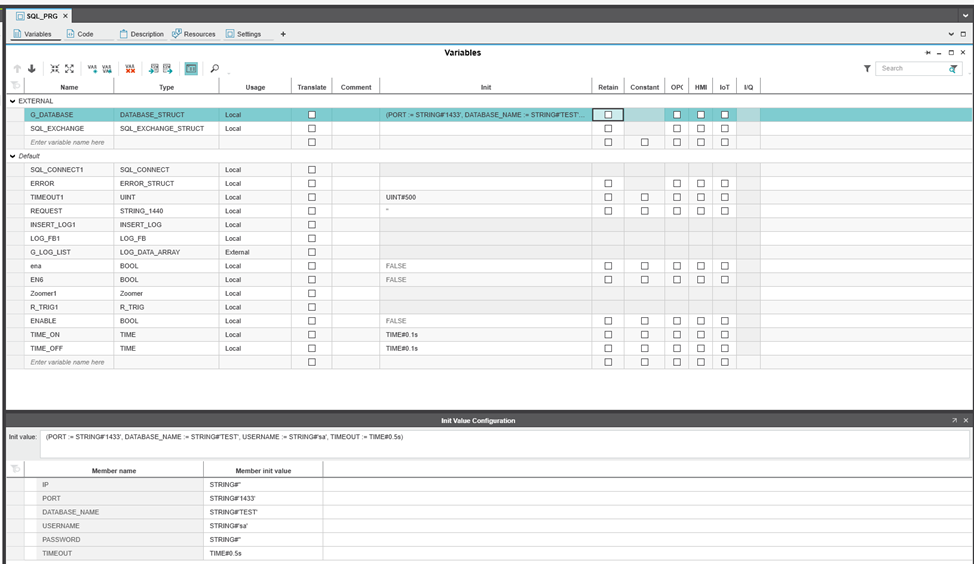Screen dimensions: 974x564
Task: Click the filter funnel icon beside Search
Action: tap(867, 69)
